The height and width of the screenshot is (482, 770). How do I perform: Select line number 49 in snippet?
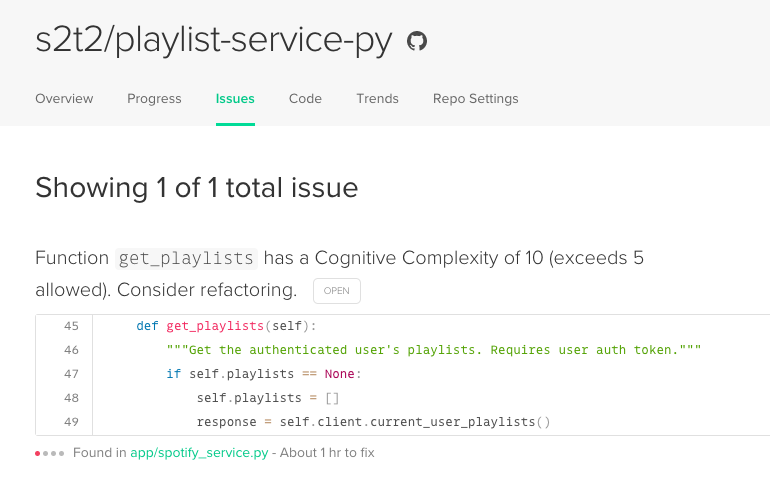click(x=70, y=422)
